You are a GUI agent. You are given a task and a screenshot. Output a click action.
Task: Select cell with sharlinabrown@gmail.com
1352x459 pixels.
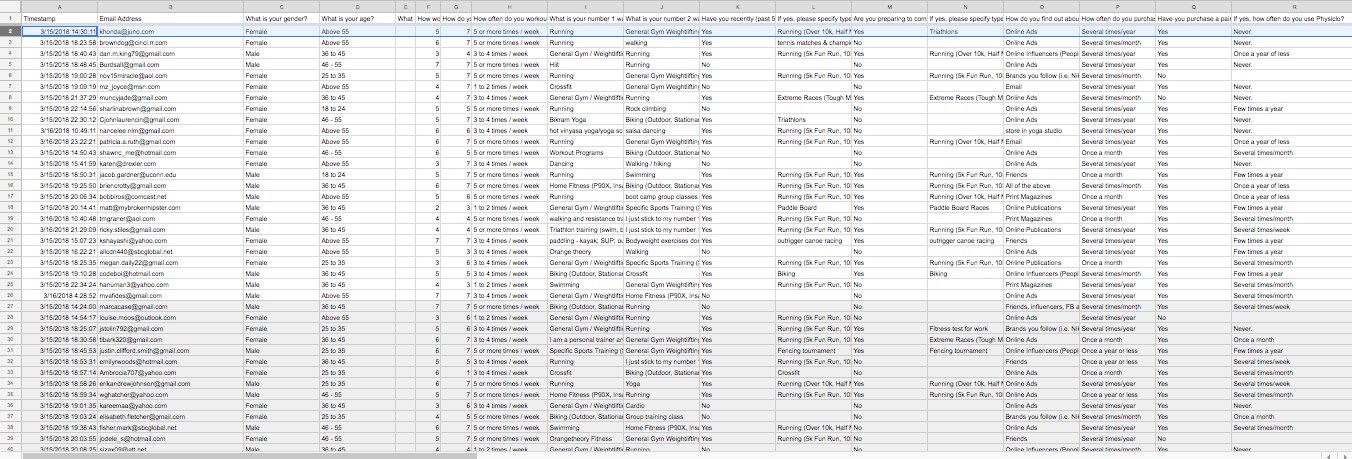point(169,109)
